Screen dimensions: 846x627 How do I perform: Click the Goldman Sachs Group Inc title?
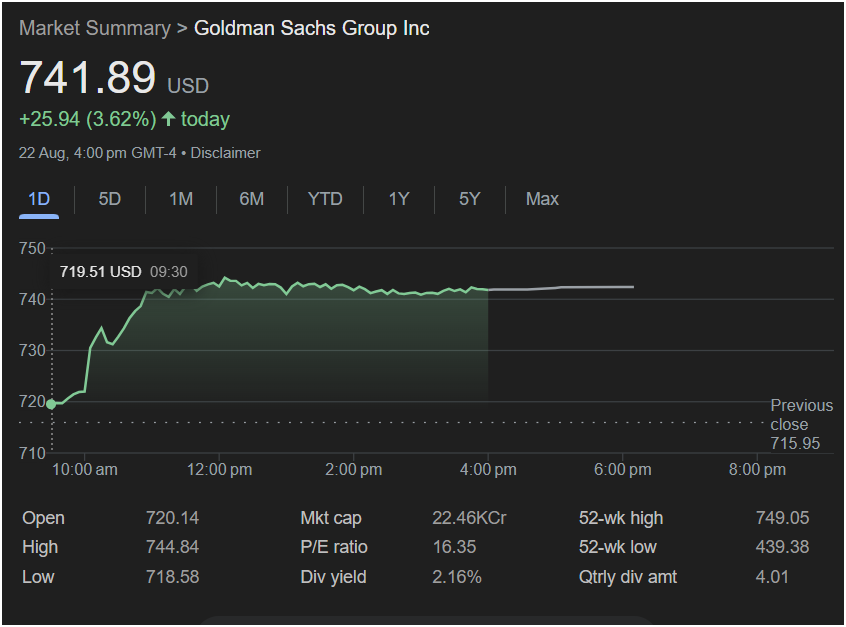coord(311,28)
